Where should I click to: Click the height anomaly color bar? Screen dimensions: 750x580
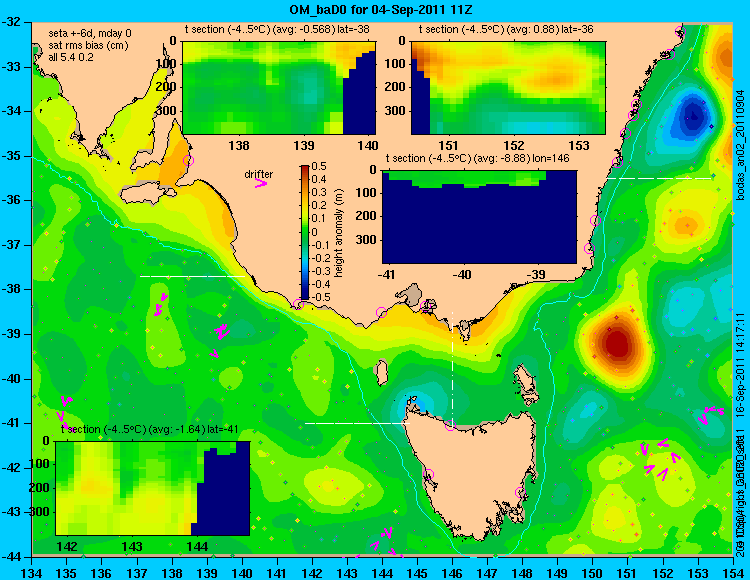[305, 232]
